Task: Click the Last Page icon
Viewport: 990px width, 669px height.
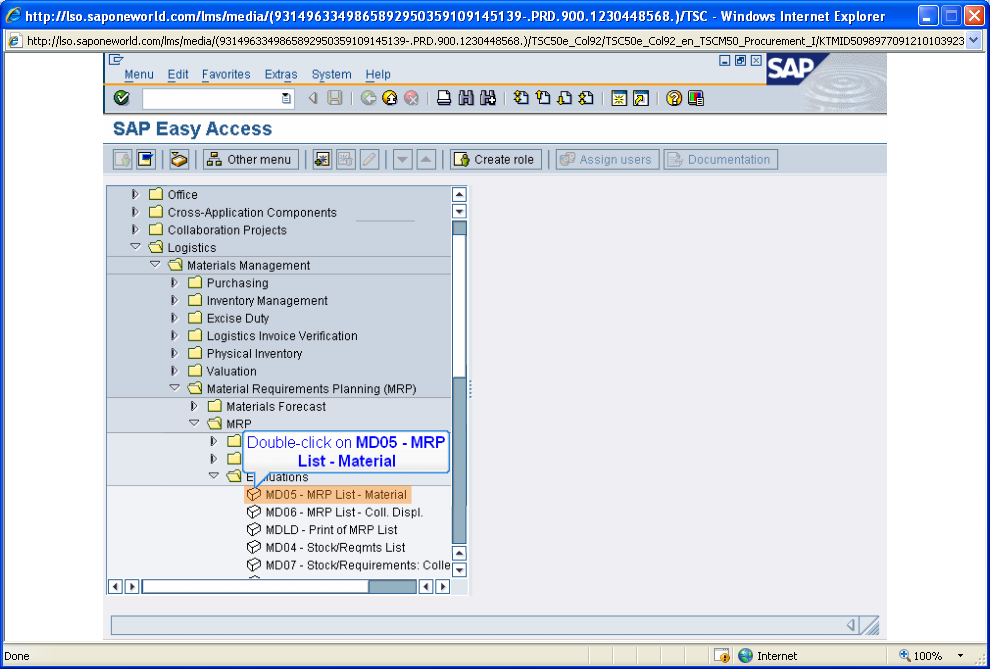Action: (x=586, y=98)
